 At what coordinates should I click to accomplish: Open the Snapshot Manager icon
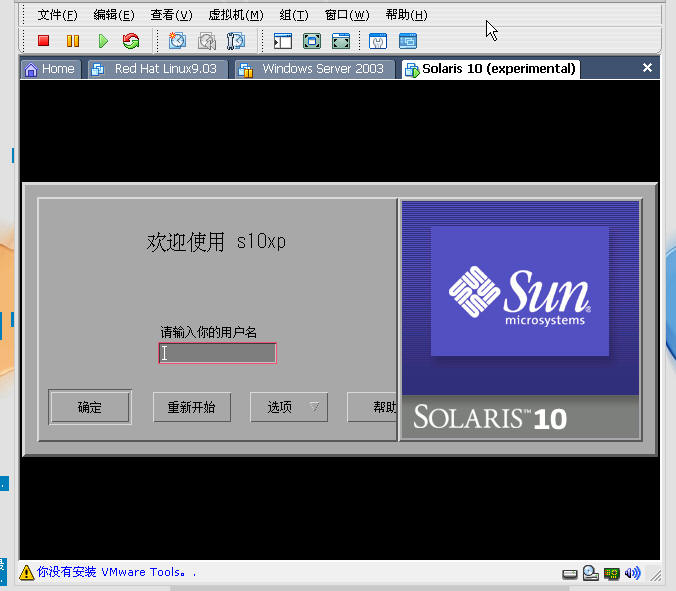tap(236, 41)
